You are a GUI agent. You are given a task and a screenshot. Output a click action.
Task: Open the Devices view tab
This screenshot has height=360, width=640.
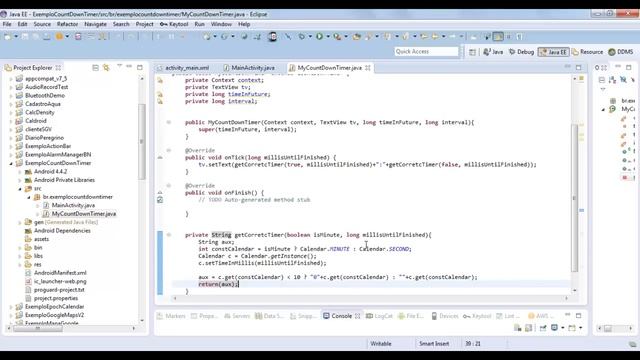pos(445,316)
